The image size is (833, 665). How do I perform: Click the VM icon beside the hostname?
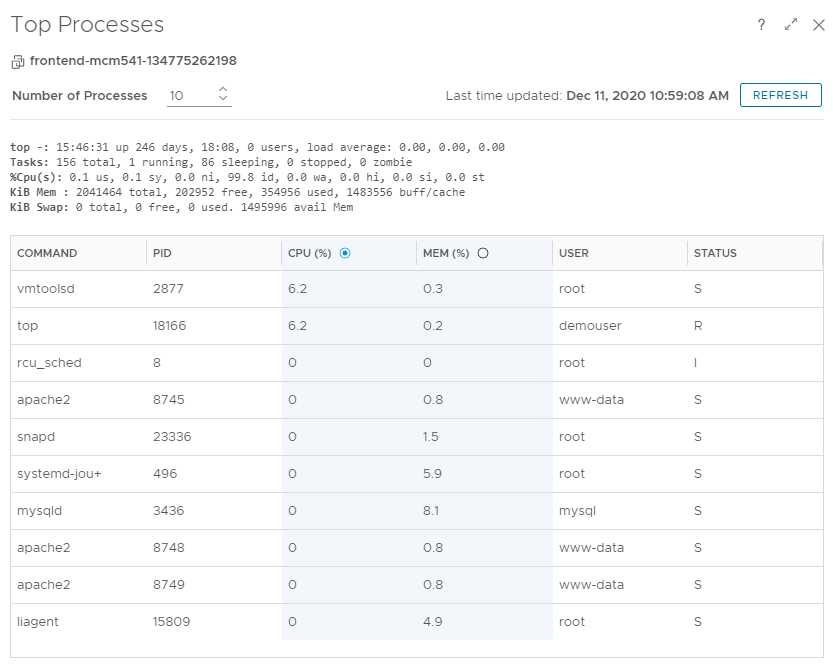15,60
